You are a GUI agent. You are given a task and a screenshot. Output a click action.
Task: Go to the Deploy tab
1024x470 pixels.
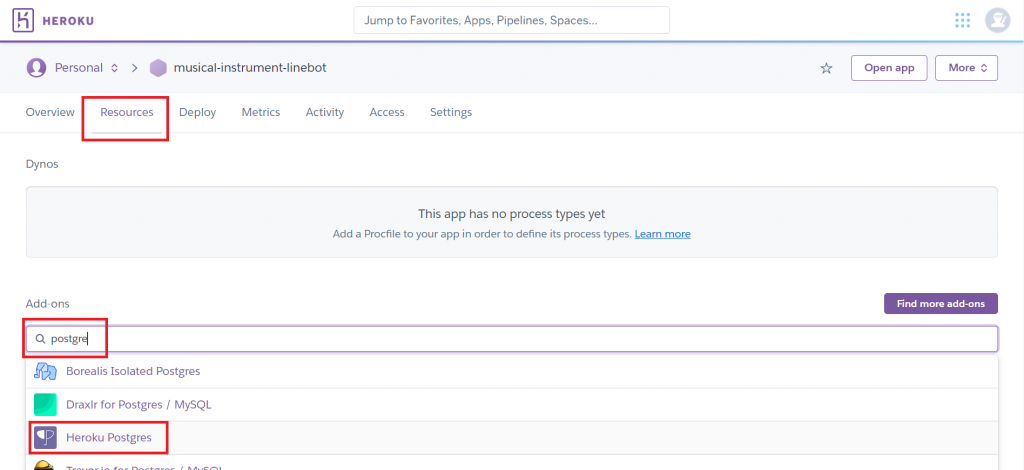click(x=197, y=112)
